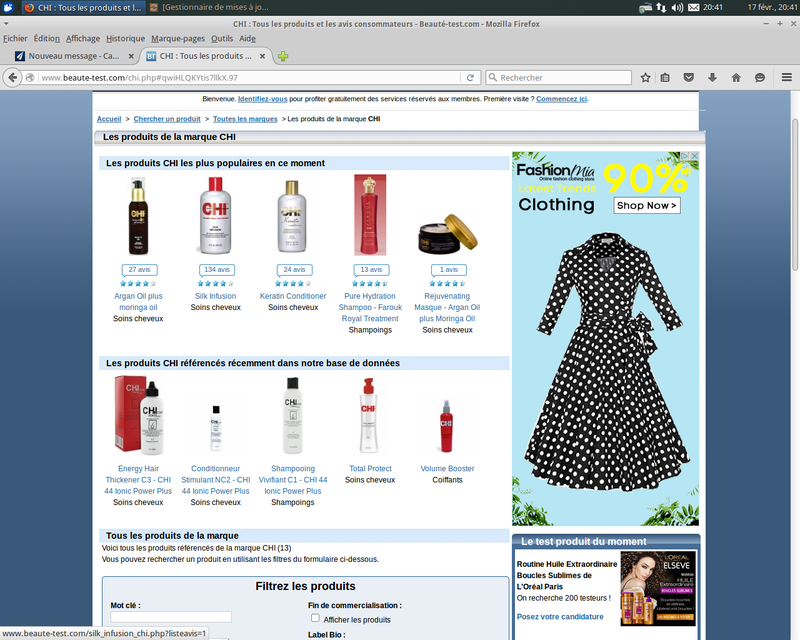Image resolution: width=800 pixels, height=640 pixels.
Task: Open 'Volume Booster' product link
Action: (447, 469)
